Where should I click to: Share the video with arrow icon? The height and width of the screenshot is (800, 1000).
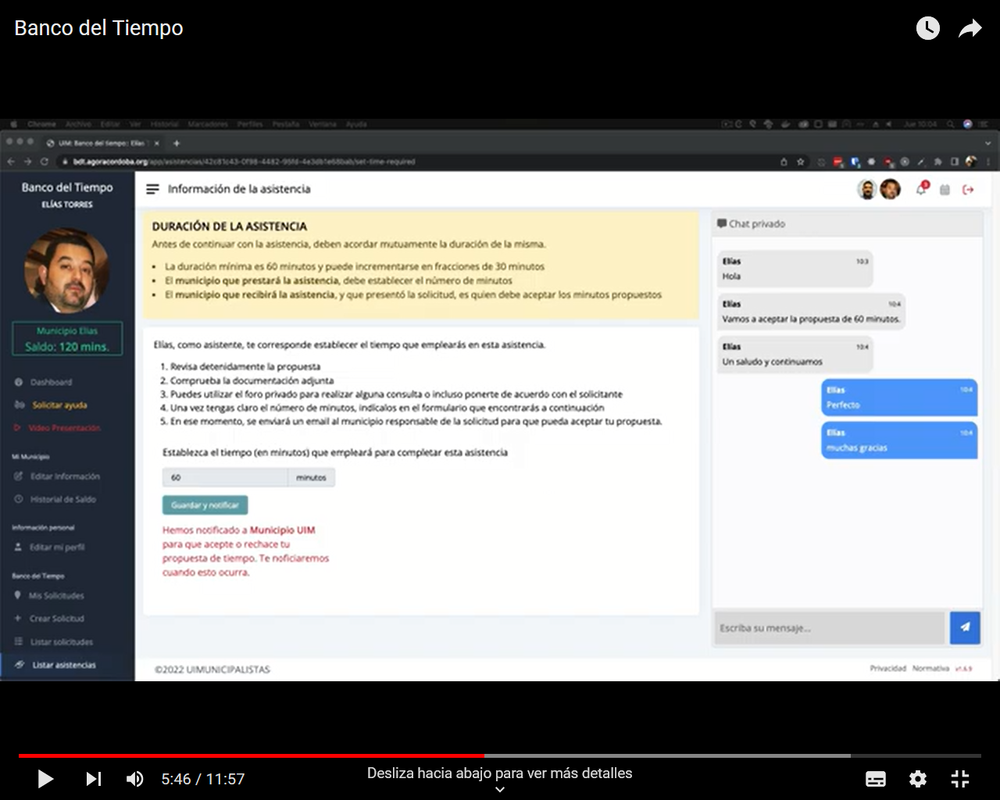[x=970, y=29]
